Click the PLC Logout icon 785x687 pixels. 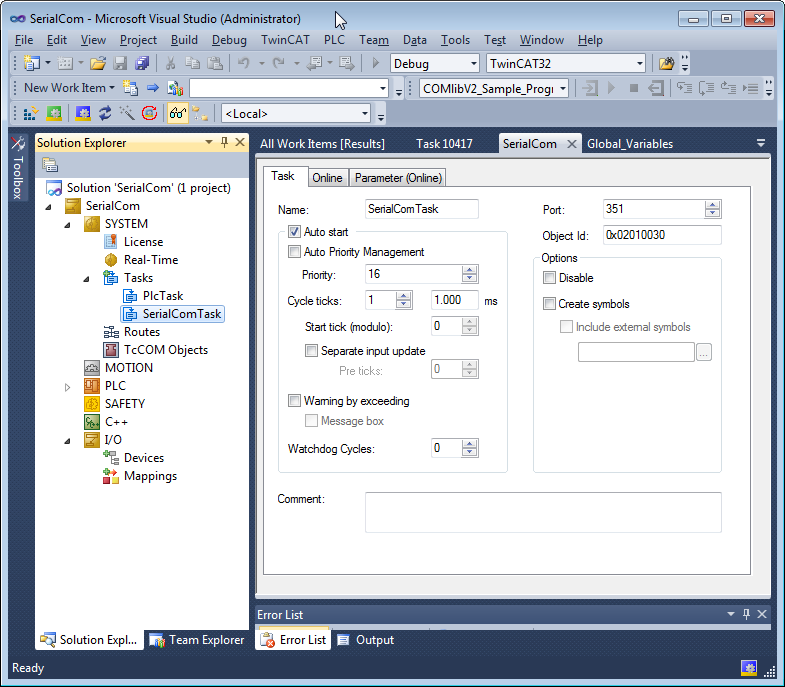[x=655, y=89]
